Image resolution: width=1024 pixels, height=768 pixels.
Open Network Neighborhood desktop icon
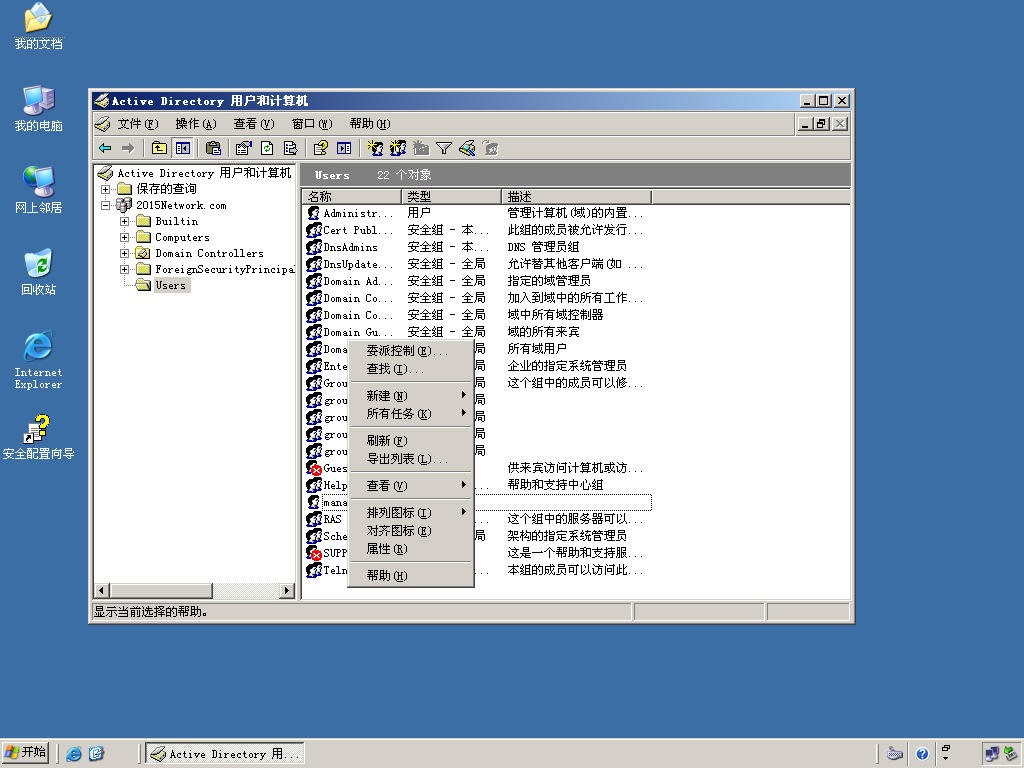(x=38, y=190)
